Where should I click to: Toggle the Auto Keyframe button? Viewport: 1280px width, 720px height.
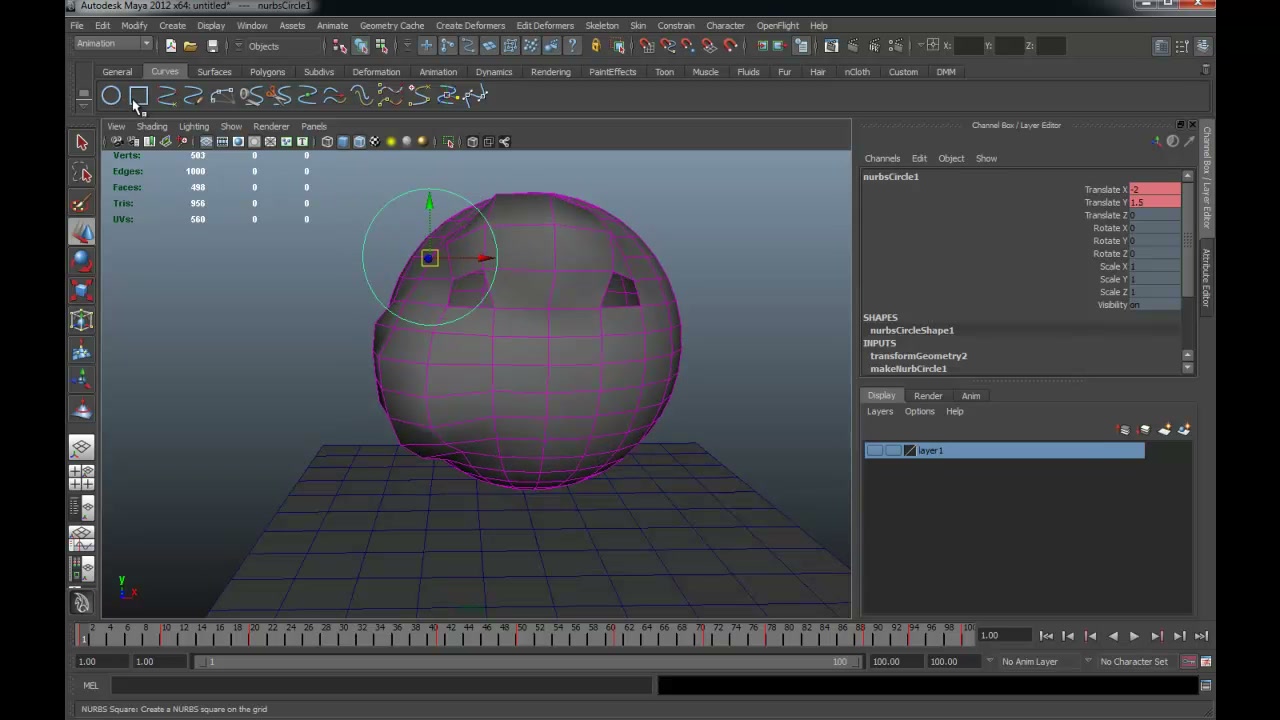[1189, 662]
